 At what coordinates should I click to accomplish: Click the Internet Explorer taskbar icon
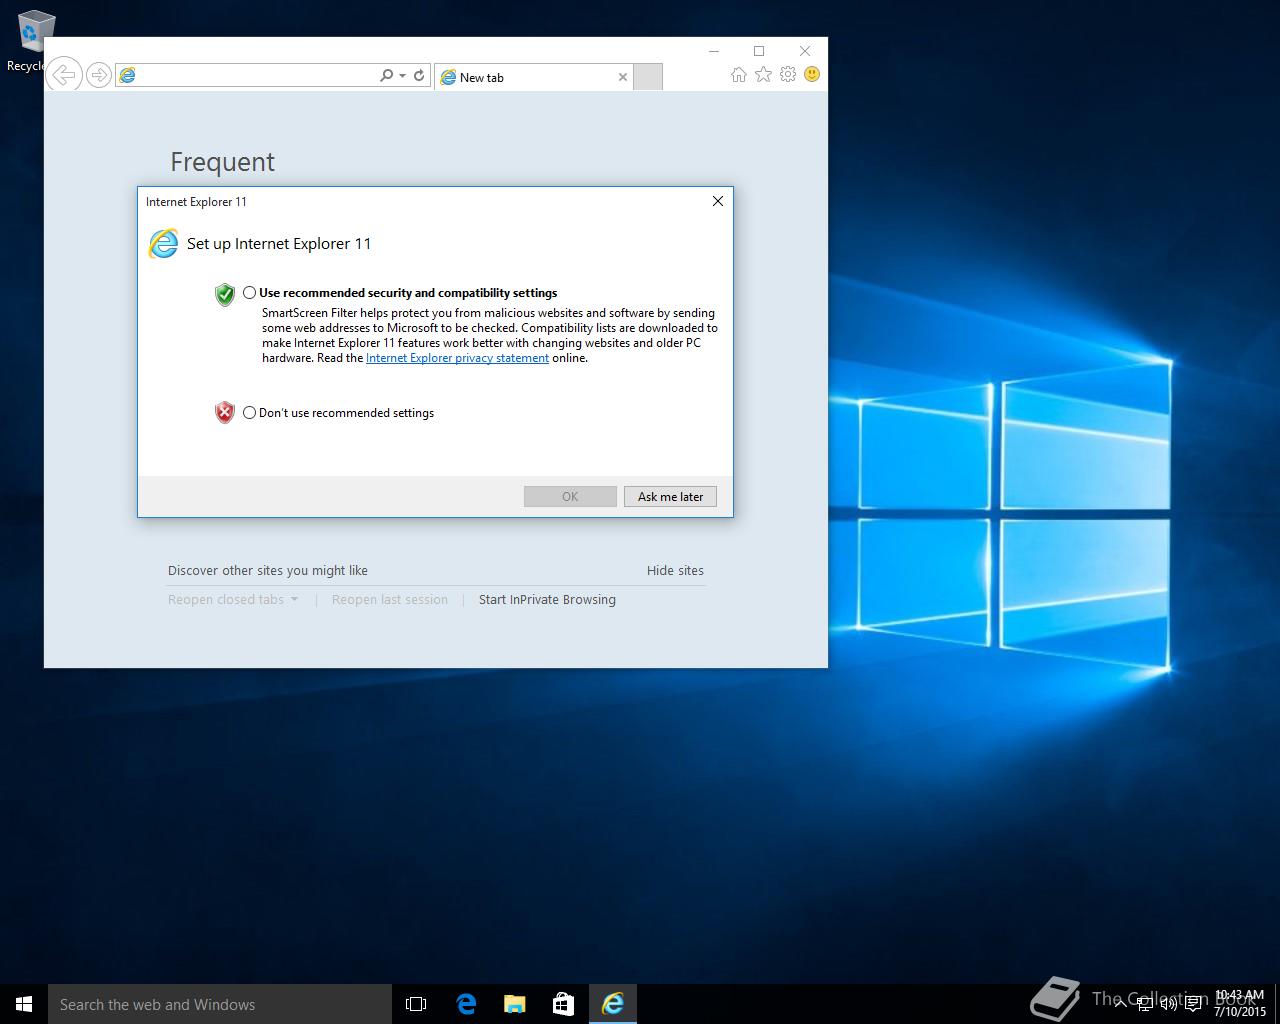click(612, 1004)
